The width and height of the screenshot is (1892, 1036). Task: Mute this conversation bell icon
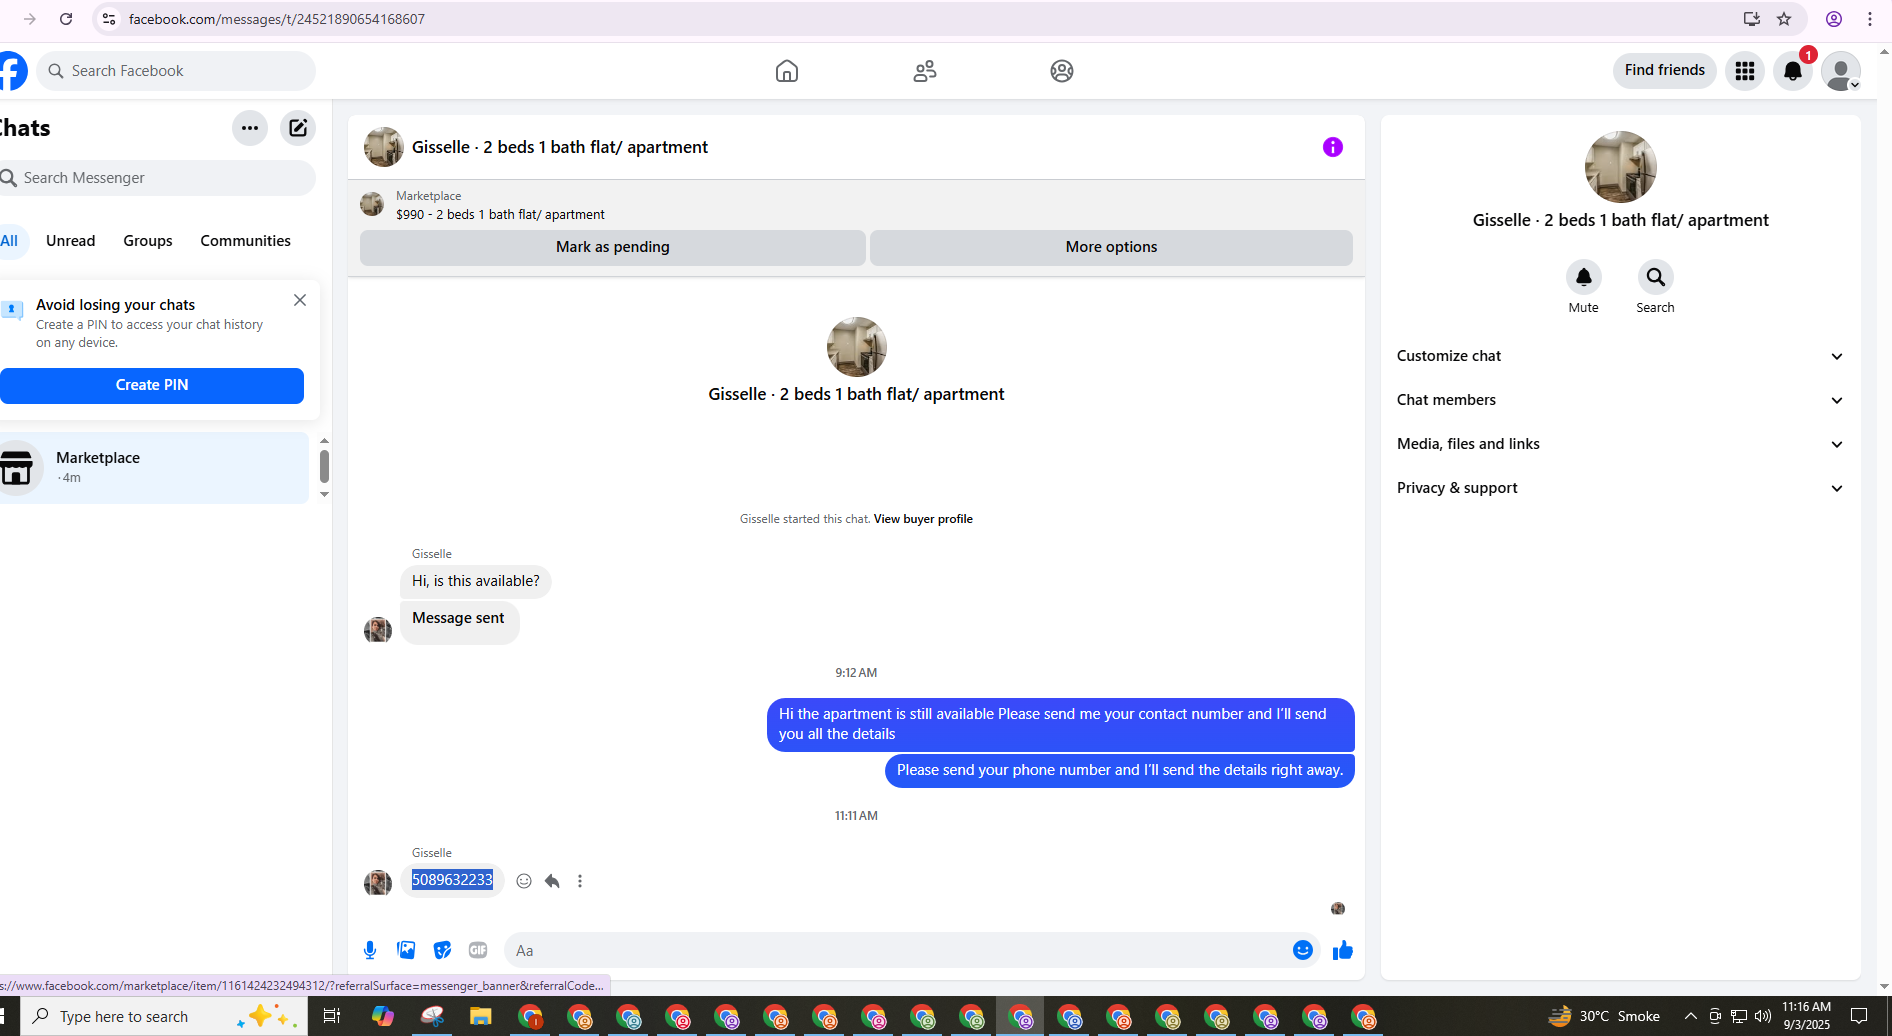[1583, 277]
